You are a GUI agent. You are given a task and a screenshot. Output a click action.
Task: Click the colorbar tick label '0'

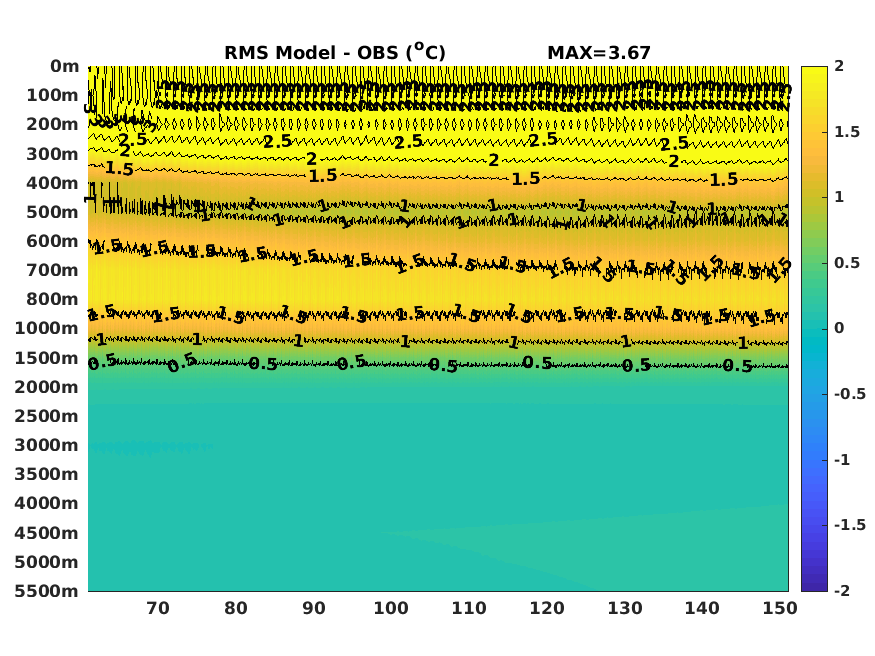(x=839, y=329)
